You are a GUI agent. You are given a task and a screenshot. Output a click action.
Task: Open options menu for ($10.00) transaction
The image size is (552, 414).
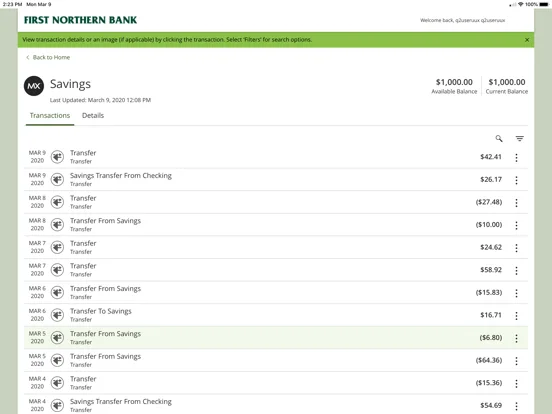[516, 225]
